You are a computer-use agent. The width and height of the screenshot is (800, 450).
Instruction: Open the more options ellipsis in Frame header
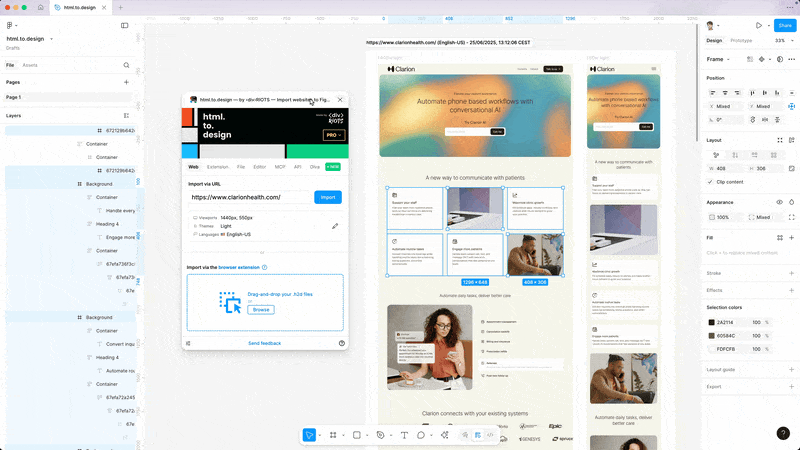(x=791, y=59)
